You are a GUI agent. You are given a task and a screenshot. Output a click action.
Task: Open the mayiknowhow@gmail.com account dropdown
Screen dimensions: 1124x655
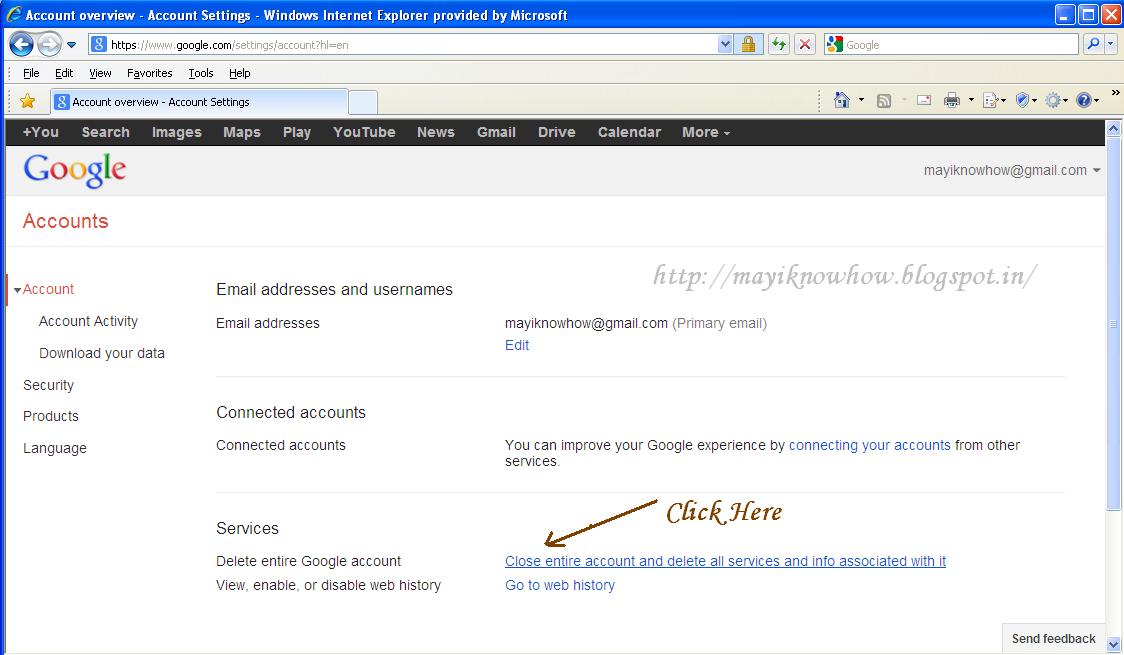tap(1011, 171)
